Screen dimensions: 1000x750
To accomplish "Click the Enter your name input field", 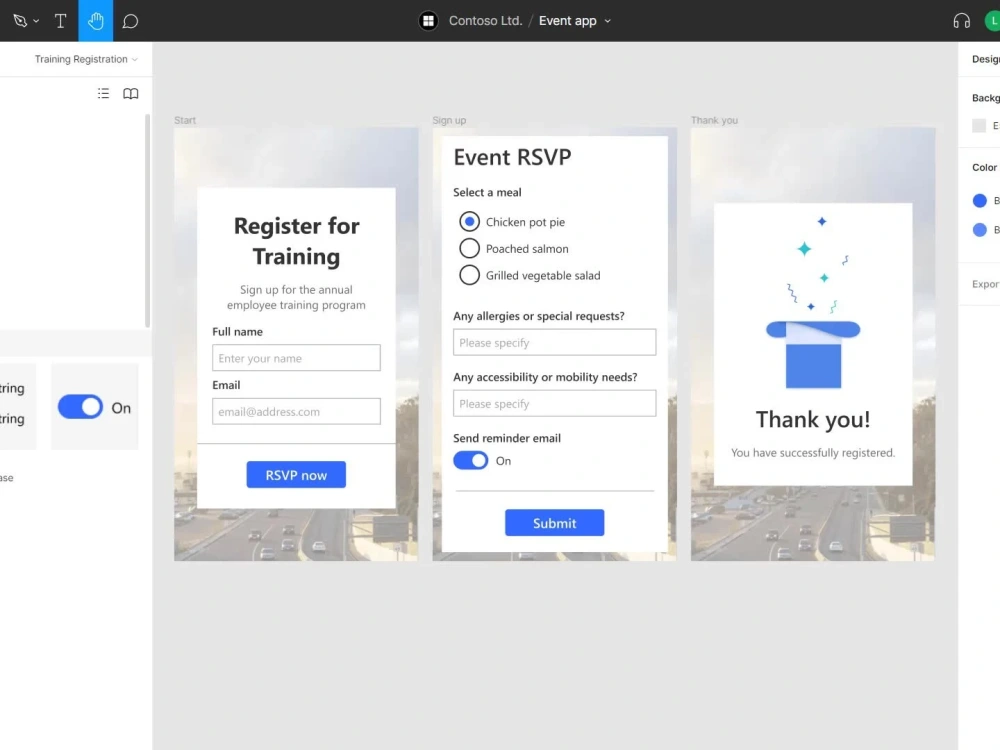I will click(296, 357).
